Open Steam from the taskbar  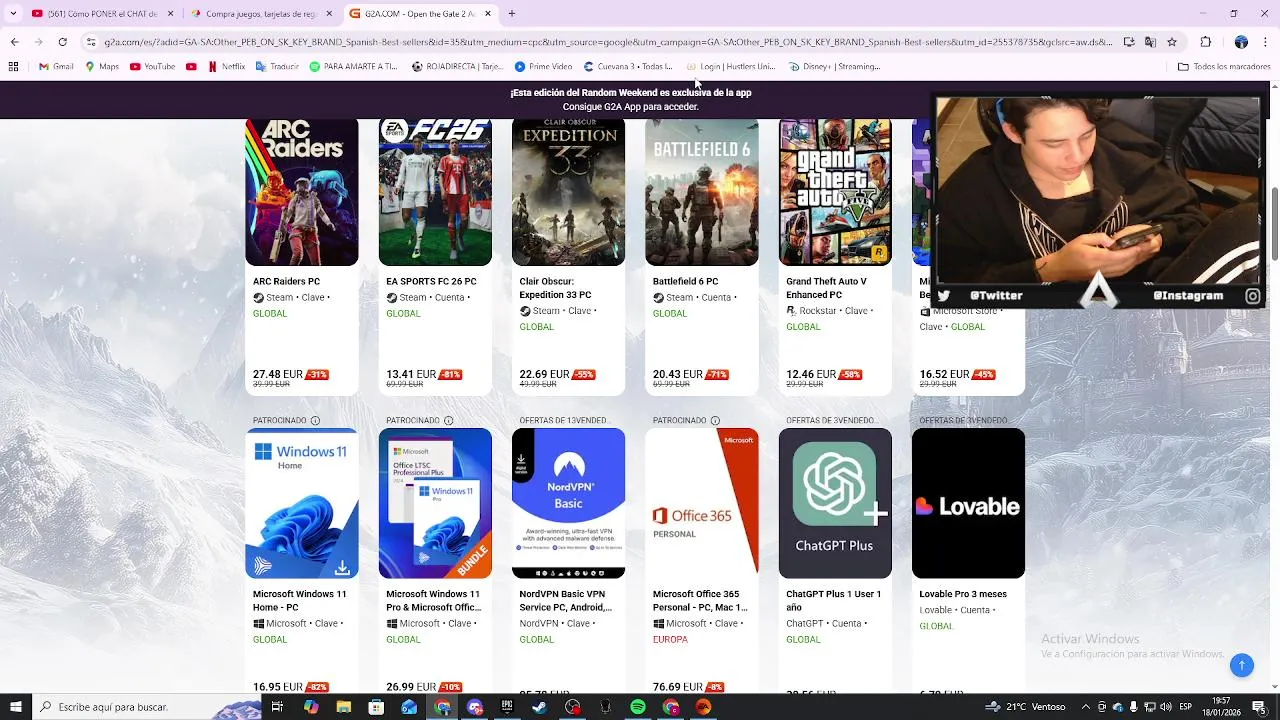540,707
